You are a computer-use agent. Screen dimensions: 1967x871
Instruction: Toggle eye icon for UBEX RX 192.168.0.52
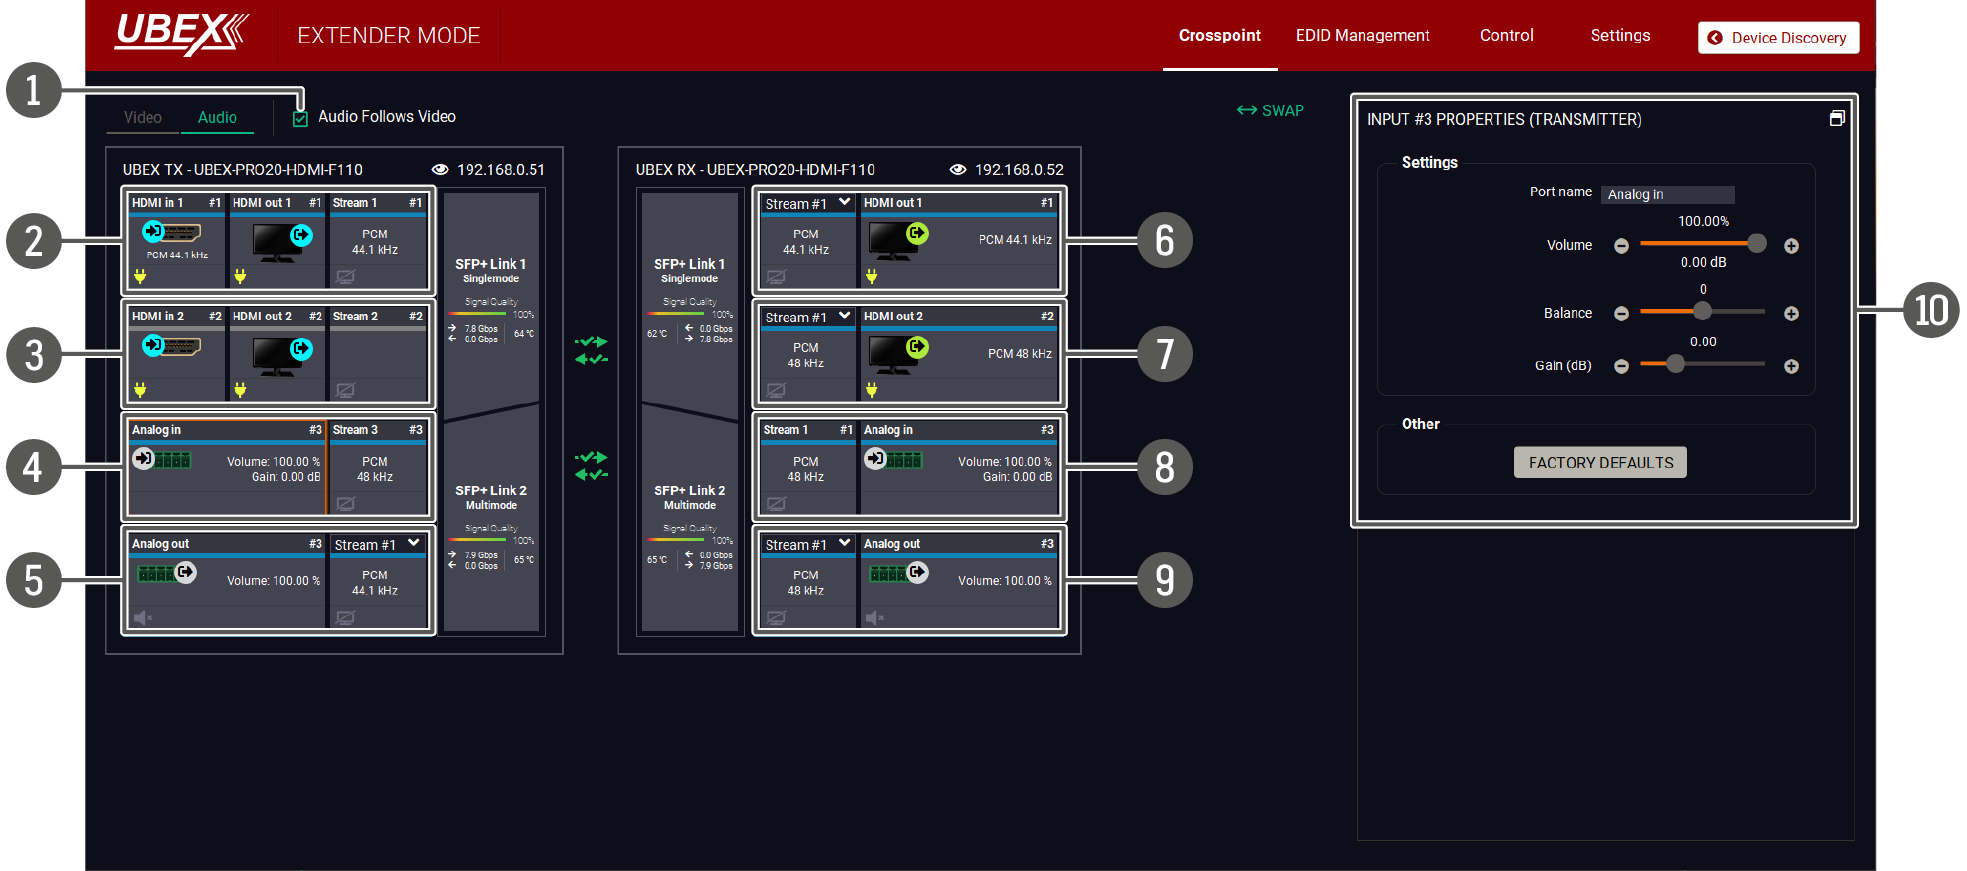958,169
